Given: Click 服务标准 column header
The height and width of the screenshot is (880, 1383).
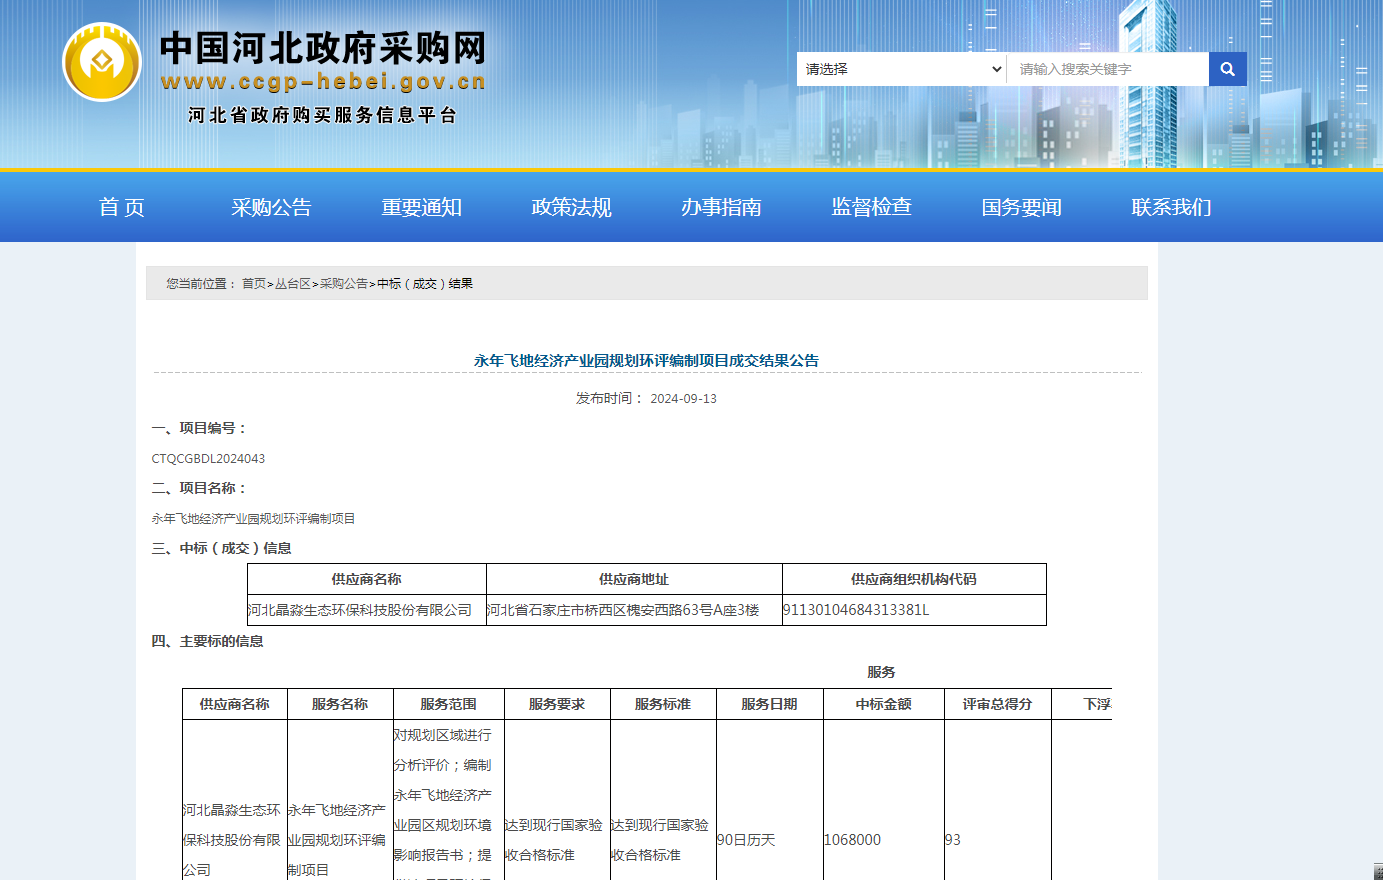Looking at the screenshot, I should pos(663,704).
